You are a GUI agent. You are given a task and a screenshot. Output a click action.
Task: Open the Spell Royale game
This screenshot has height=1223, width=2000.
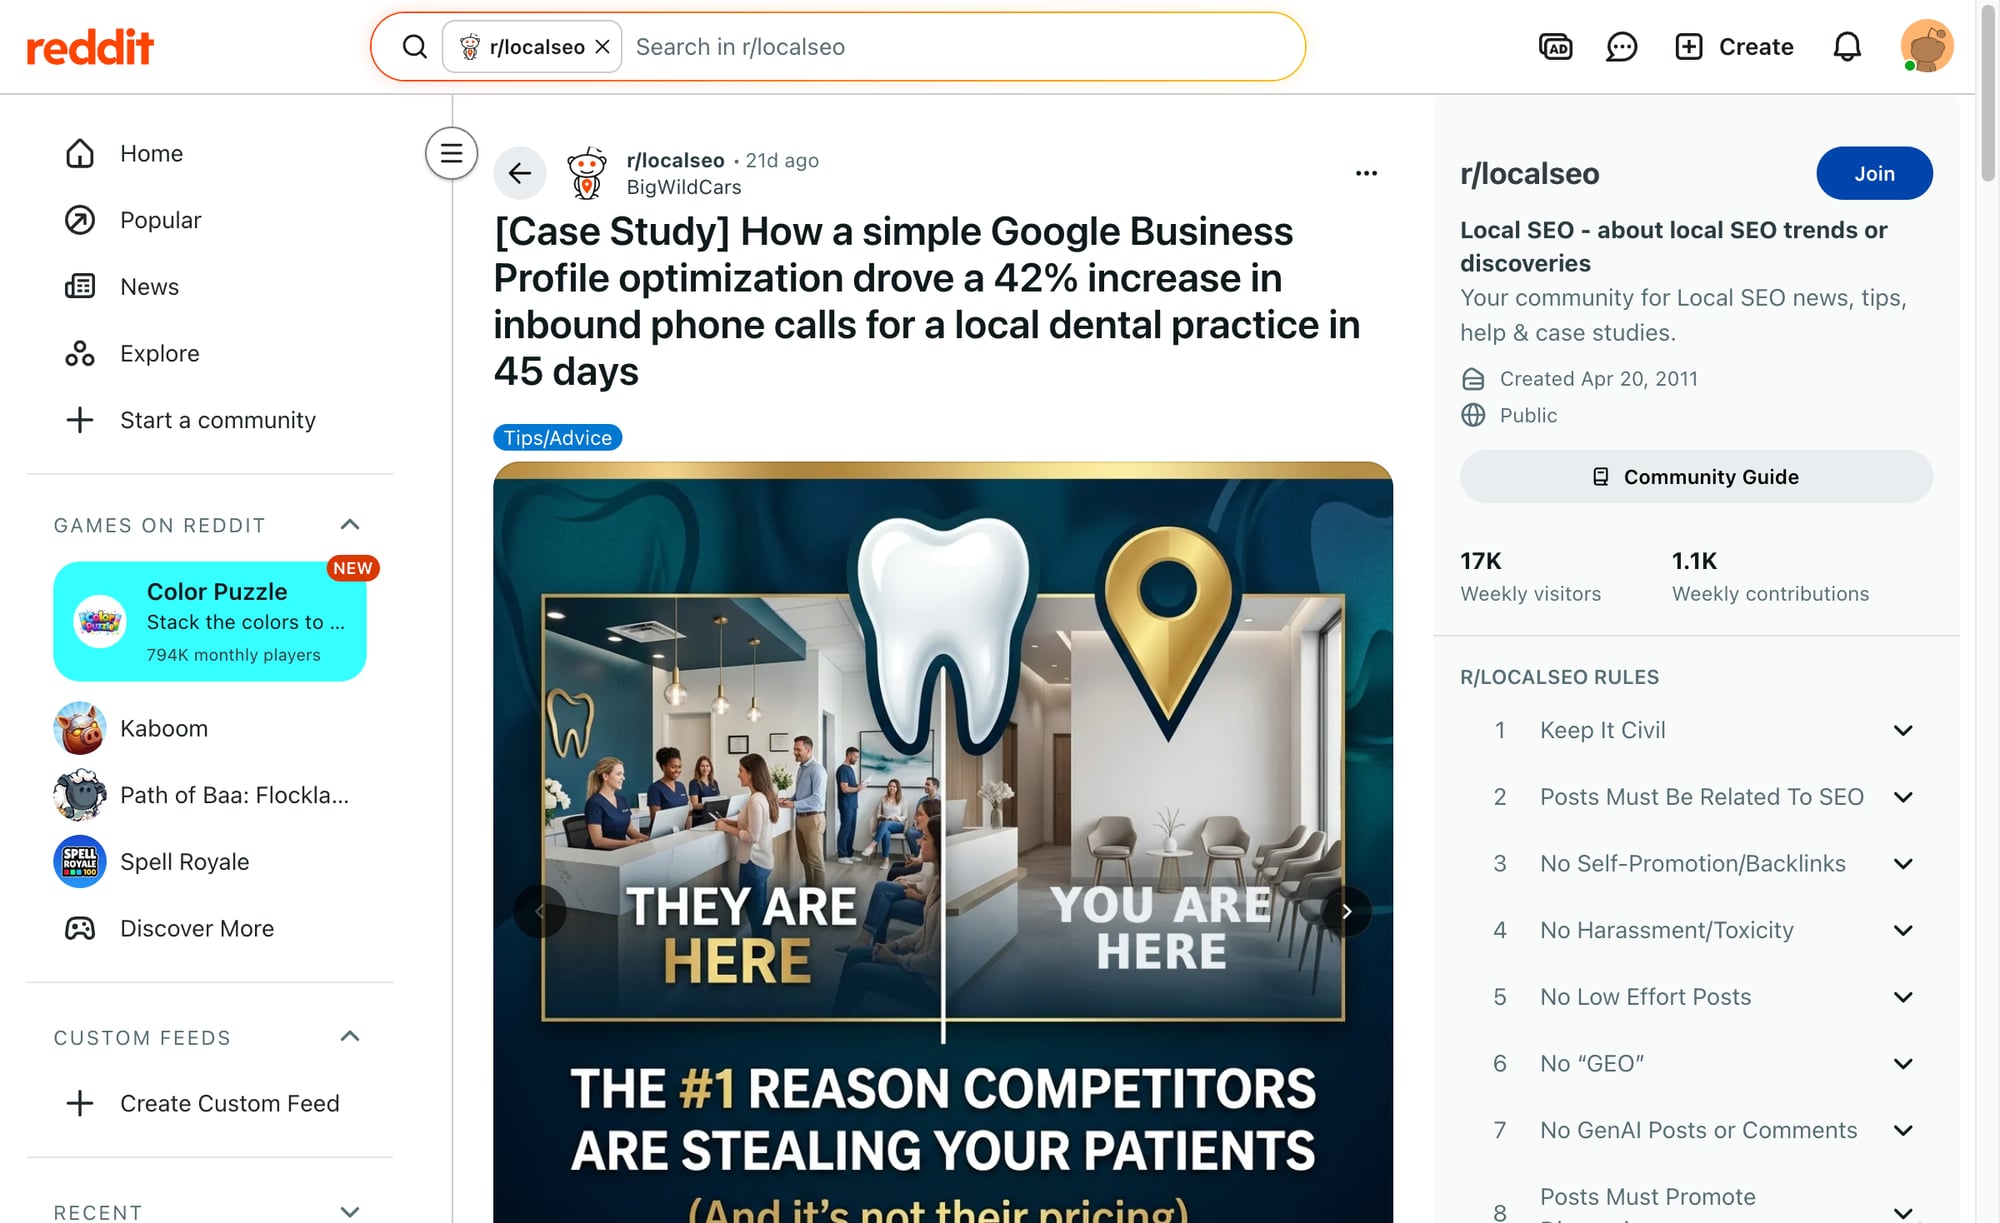coord(210,862)
